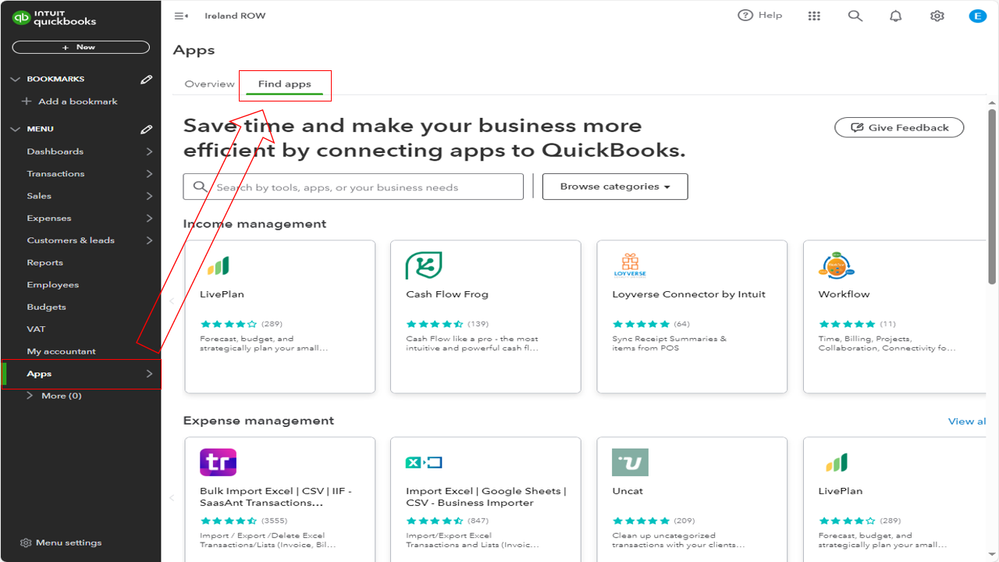Click the Cash Flow Frog app icon
Viewport: 999px width, 562px height.
tap(423, 266)
